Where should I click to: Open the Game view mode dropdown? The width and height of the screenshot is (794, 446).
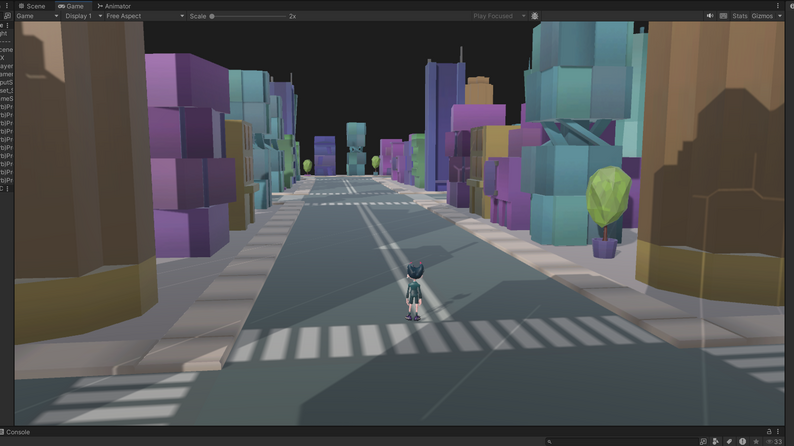[37, 16]
